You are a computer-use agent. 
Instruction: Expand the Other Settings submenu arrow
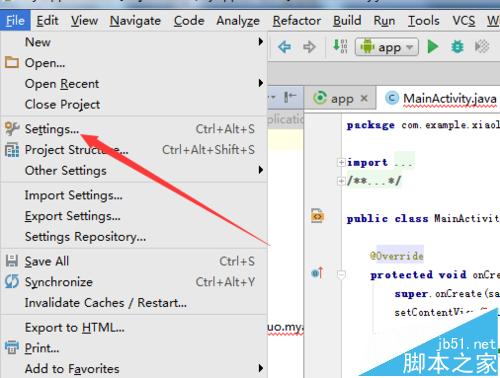[x=261, y=170]
